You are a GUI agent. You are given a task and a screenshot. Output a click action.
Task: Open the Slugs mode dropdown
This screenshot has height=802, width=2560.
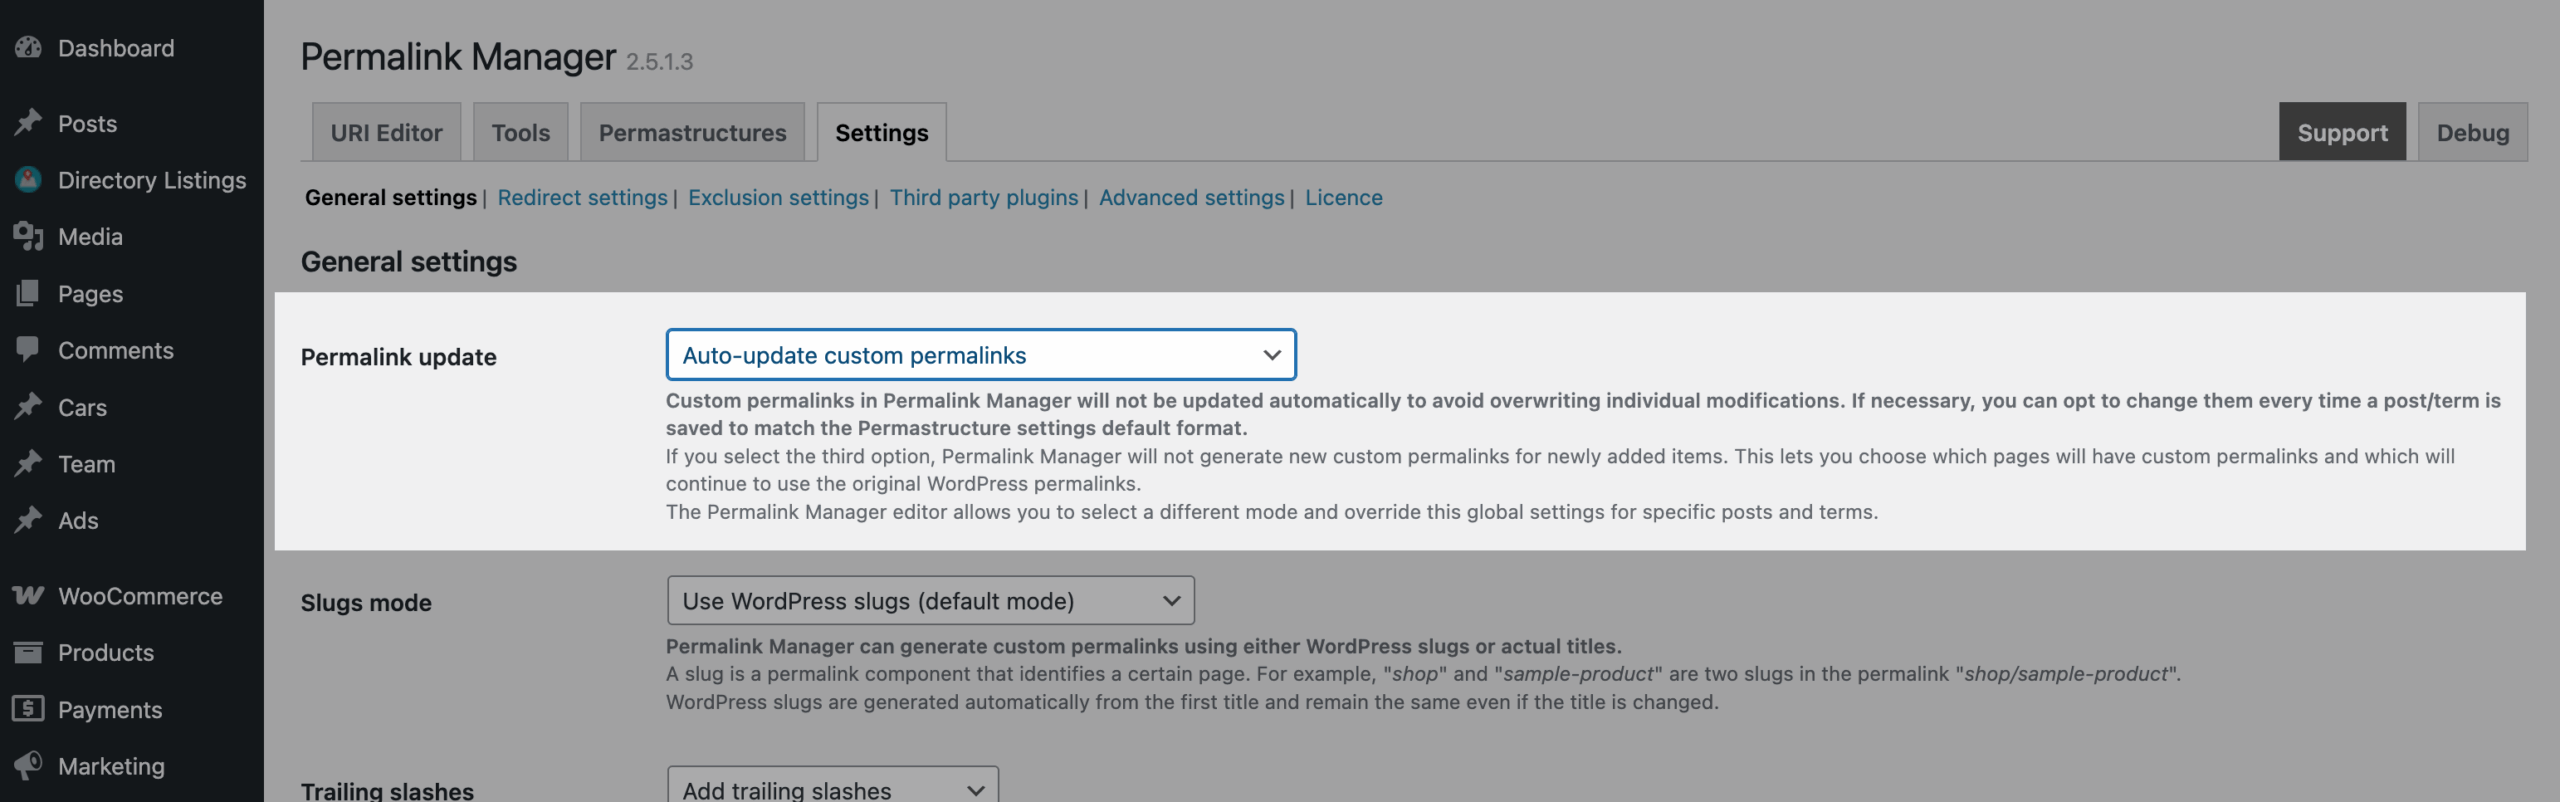tap(930, 601)
